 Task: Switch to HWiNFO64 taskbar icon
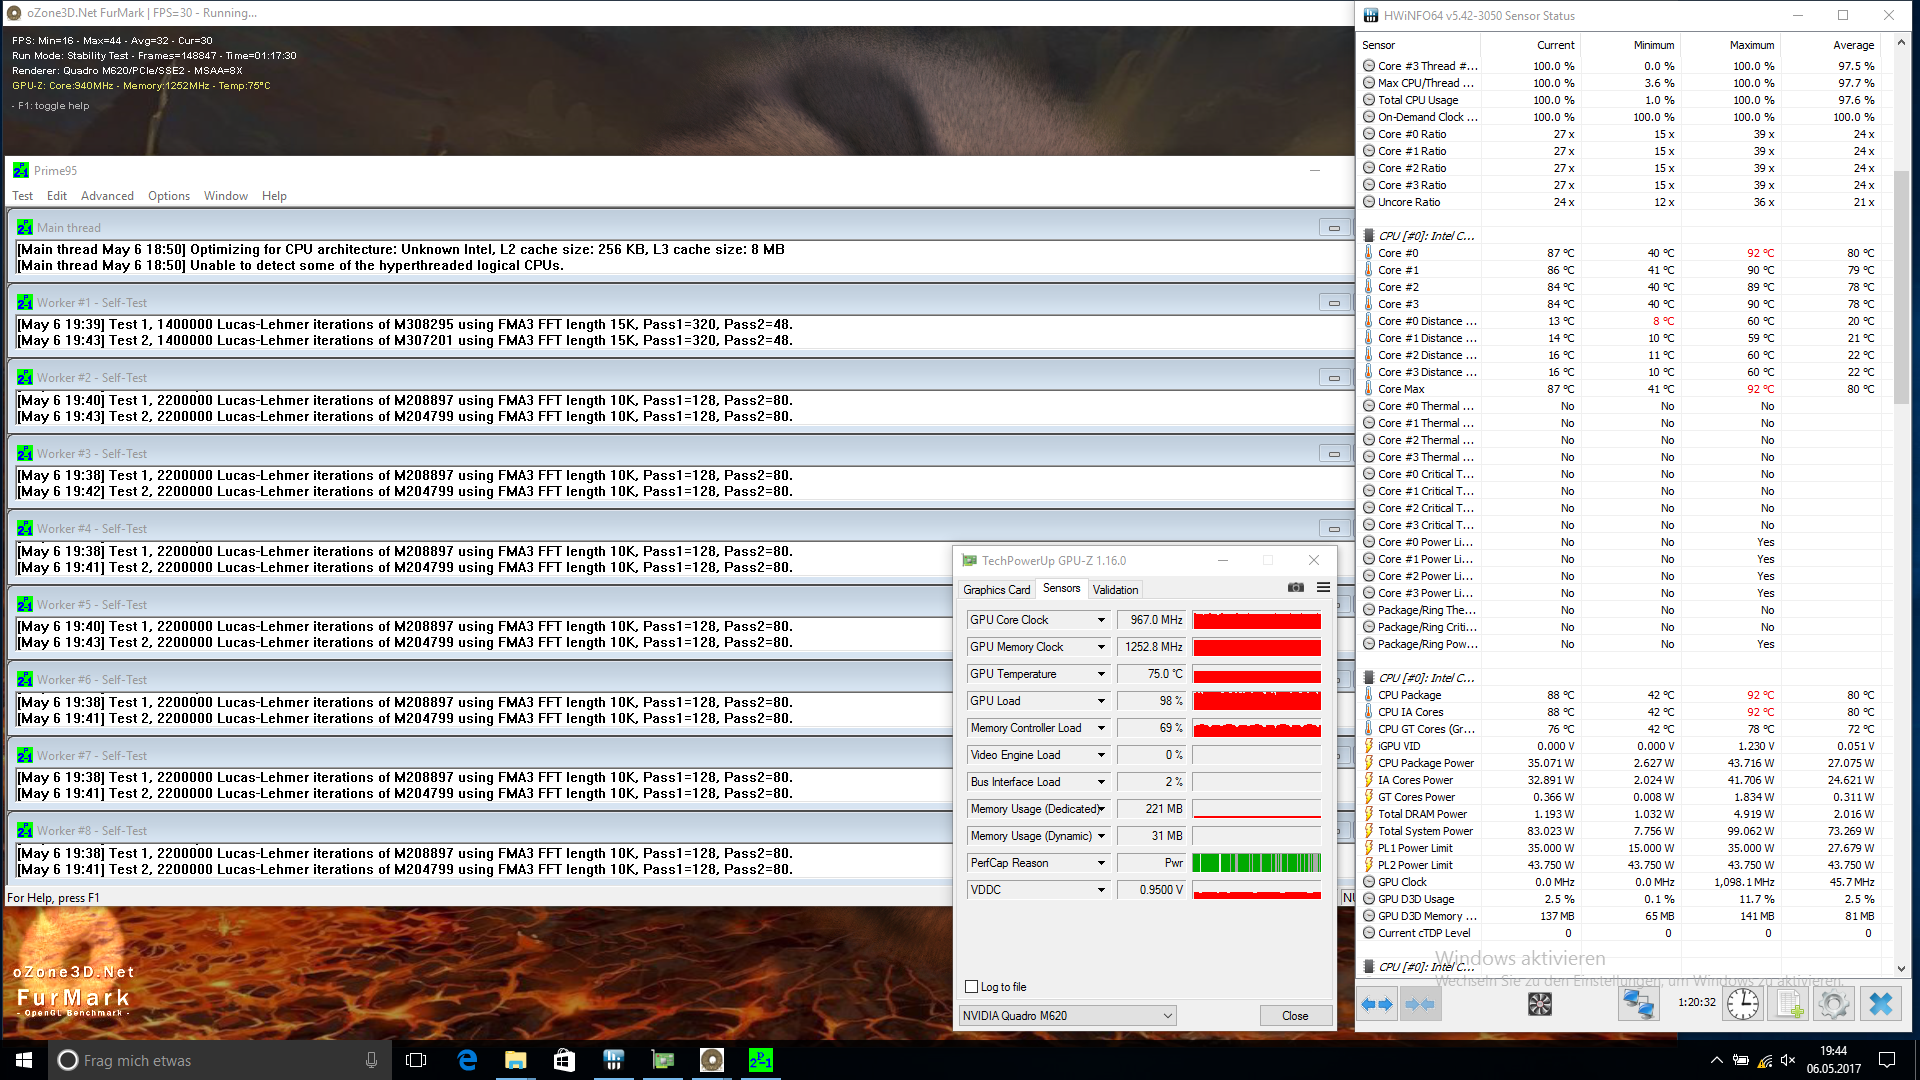[613, 1060]
